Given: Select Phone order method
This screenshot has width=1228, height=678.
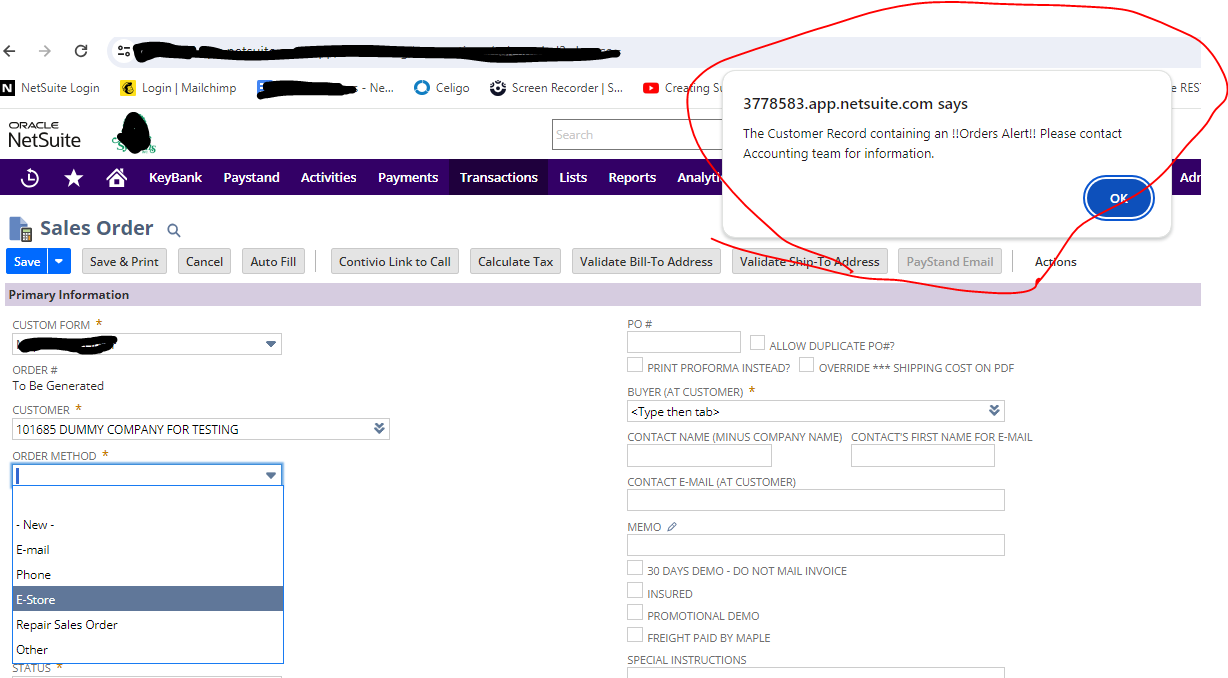Looking at the screenshot, I should (148, 574).
